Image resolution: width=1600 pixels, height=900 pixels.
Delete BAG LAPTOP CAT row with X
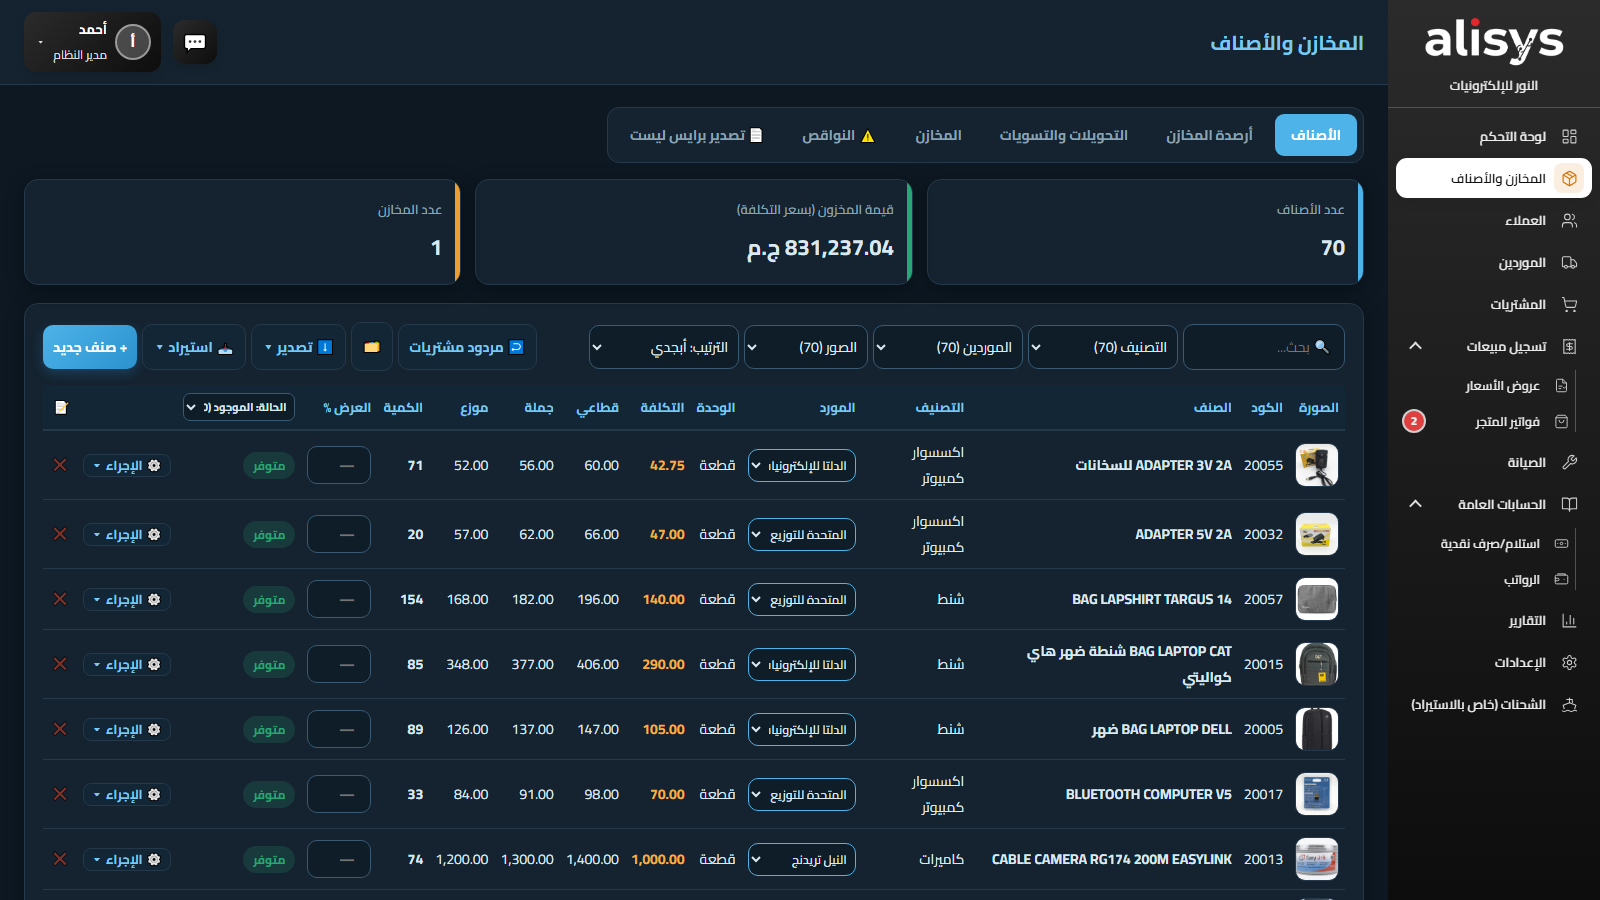click(x=60, y=664)
